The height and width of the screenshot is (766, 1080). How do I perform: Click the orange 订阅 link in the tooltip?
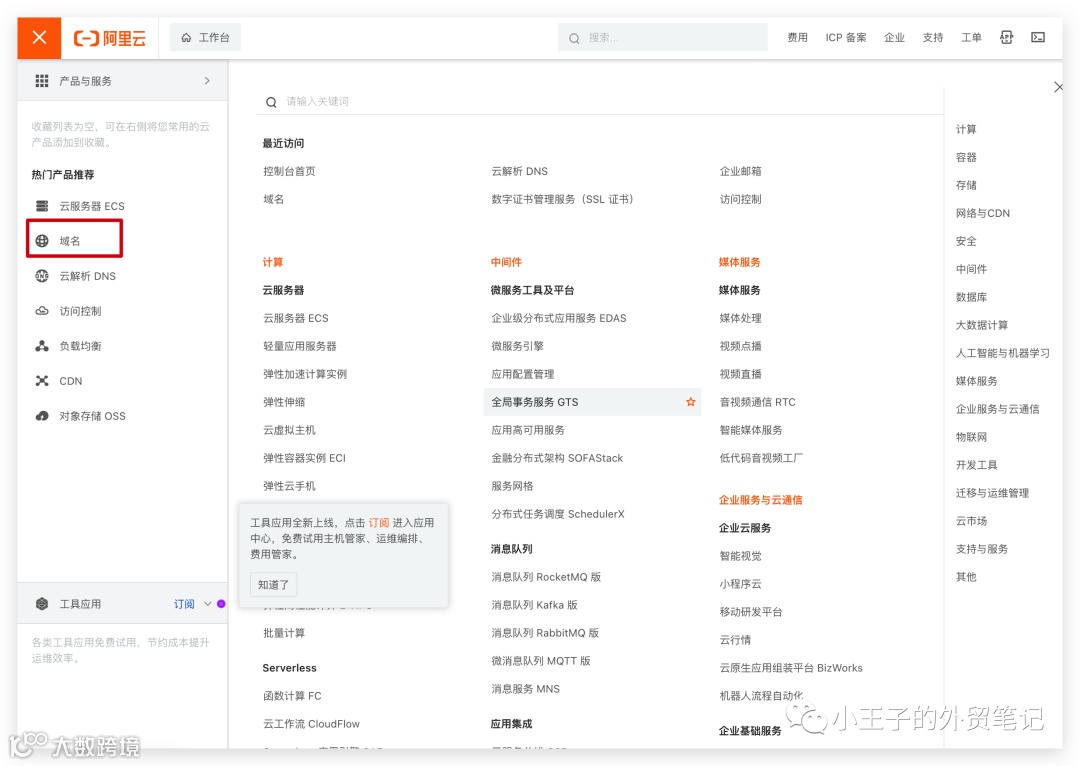tap(379, 523)
